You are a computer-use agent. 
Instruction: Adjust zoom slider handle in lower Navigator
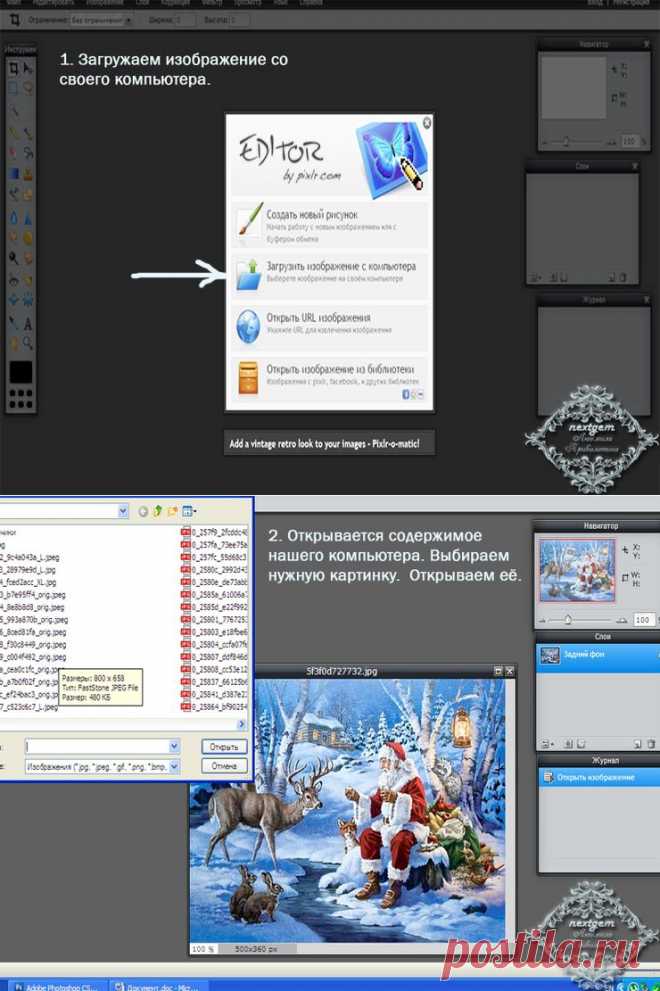[568, 620]
